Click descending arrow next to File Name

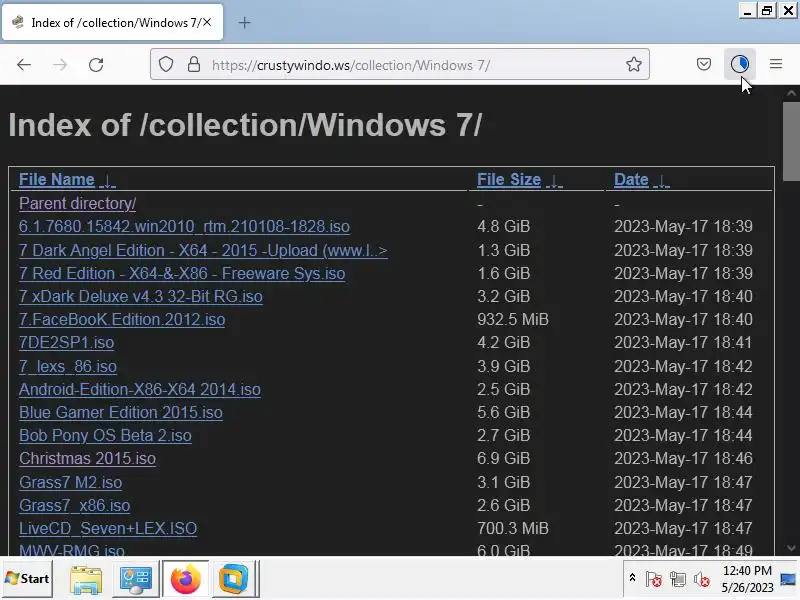108,181
